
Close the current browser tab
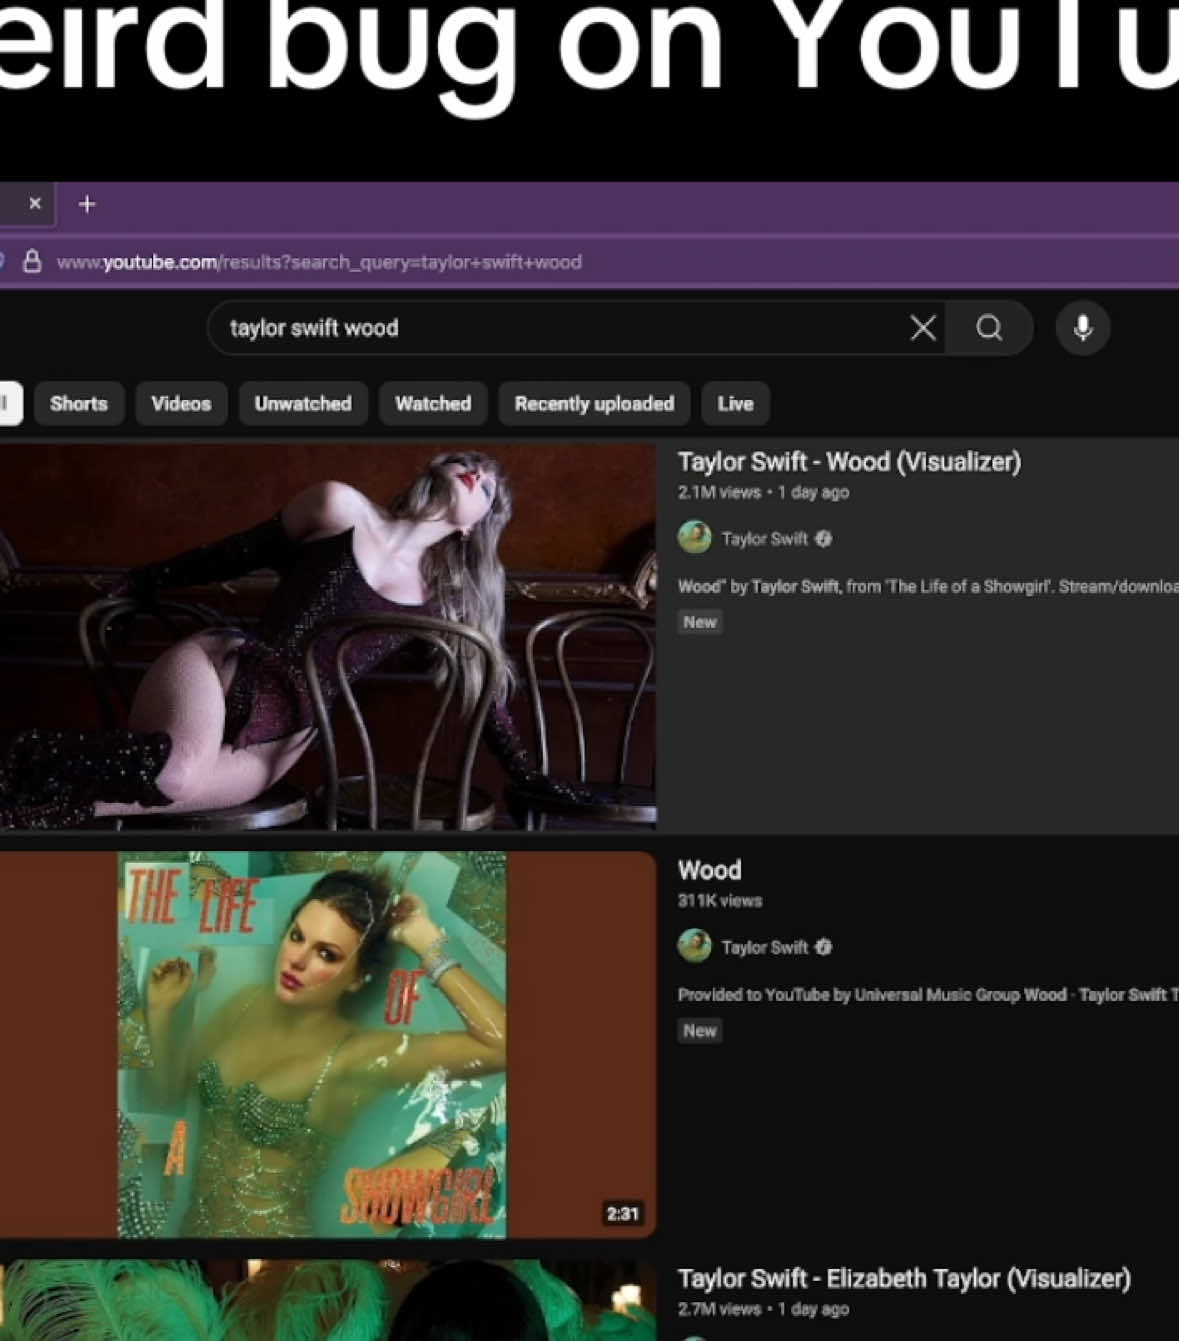click(x=35, y=203)
